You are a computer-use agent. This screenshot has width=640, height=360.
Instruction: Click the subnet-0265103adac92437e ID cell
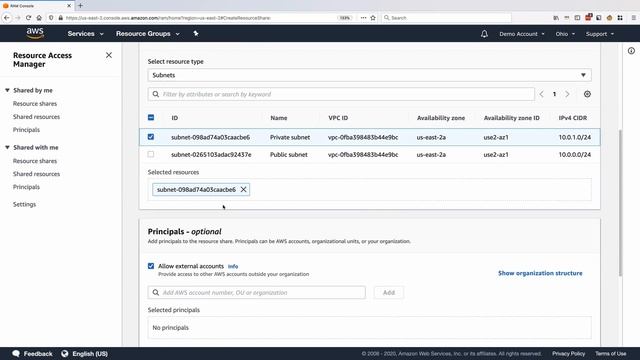[x=211, y=154]
